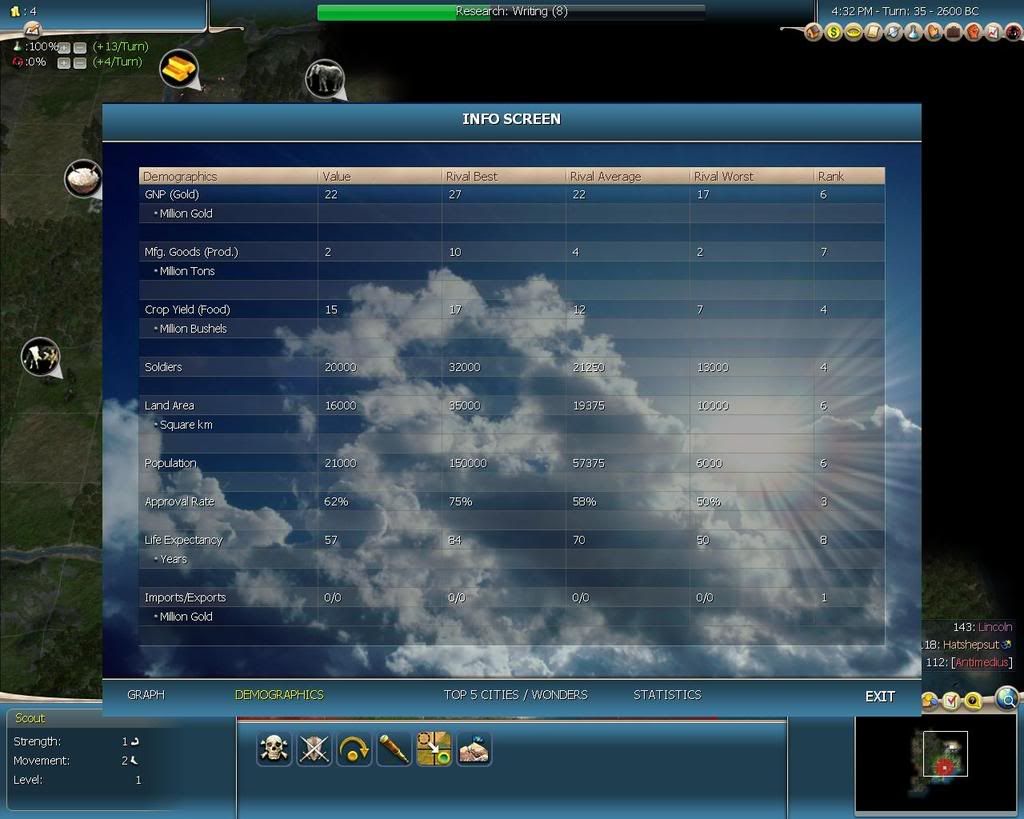Activate the go-to map arrow action
Image resolution: width=1024 pixels, height=819 pixels.
pyautogui.click(x=434, y=748)
